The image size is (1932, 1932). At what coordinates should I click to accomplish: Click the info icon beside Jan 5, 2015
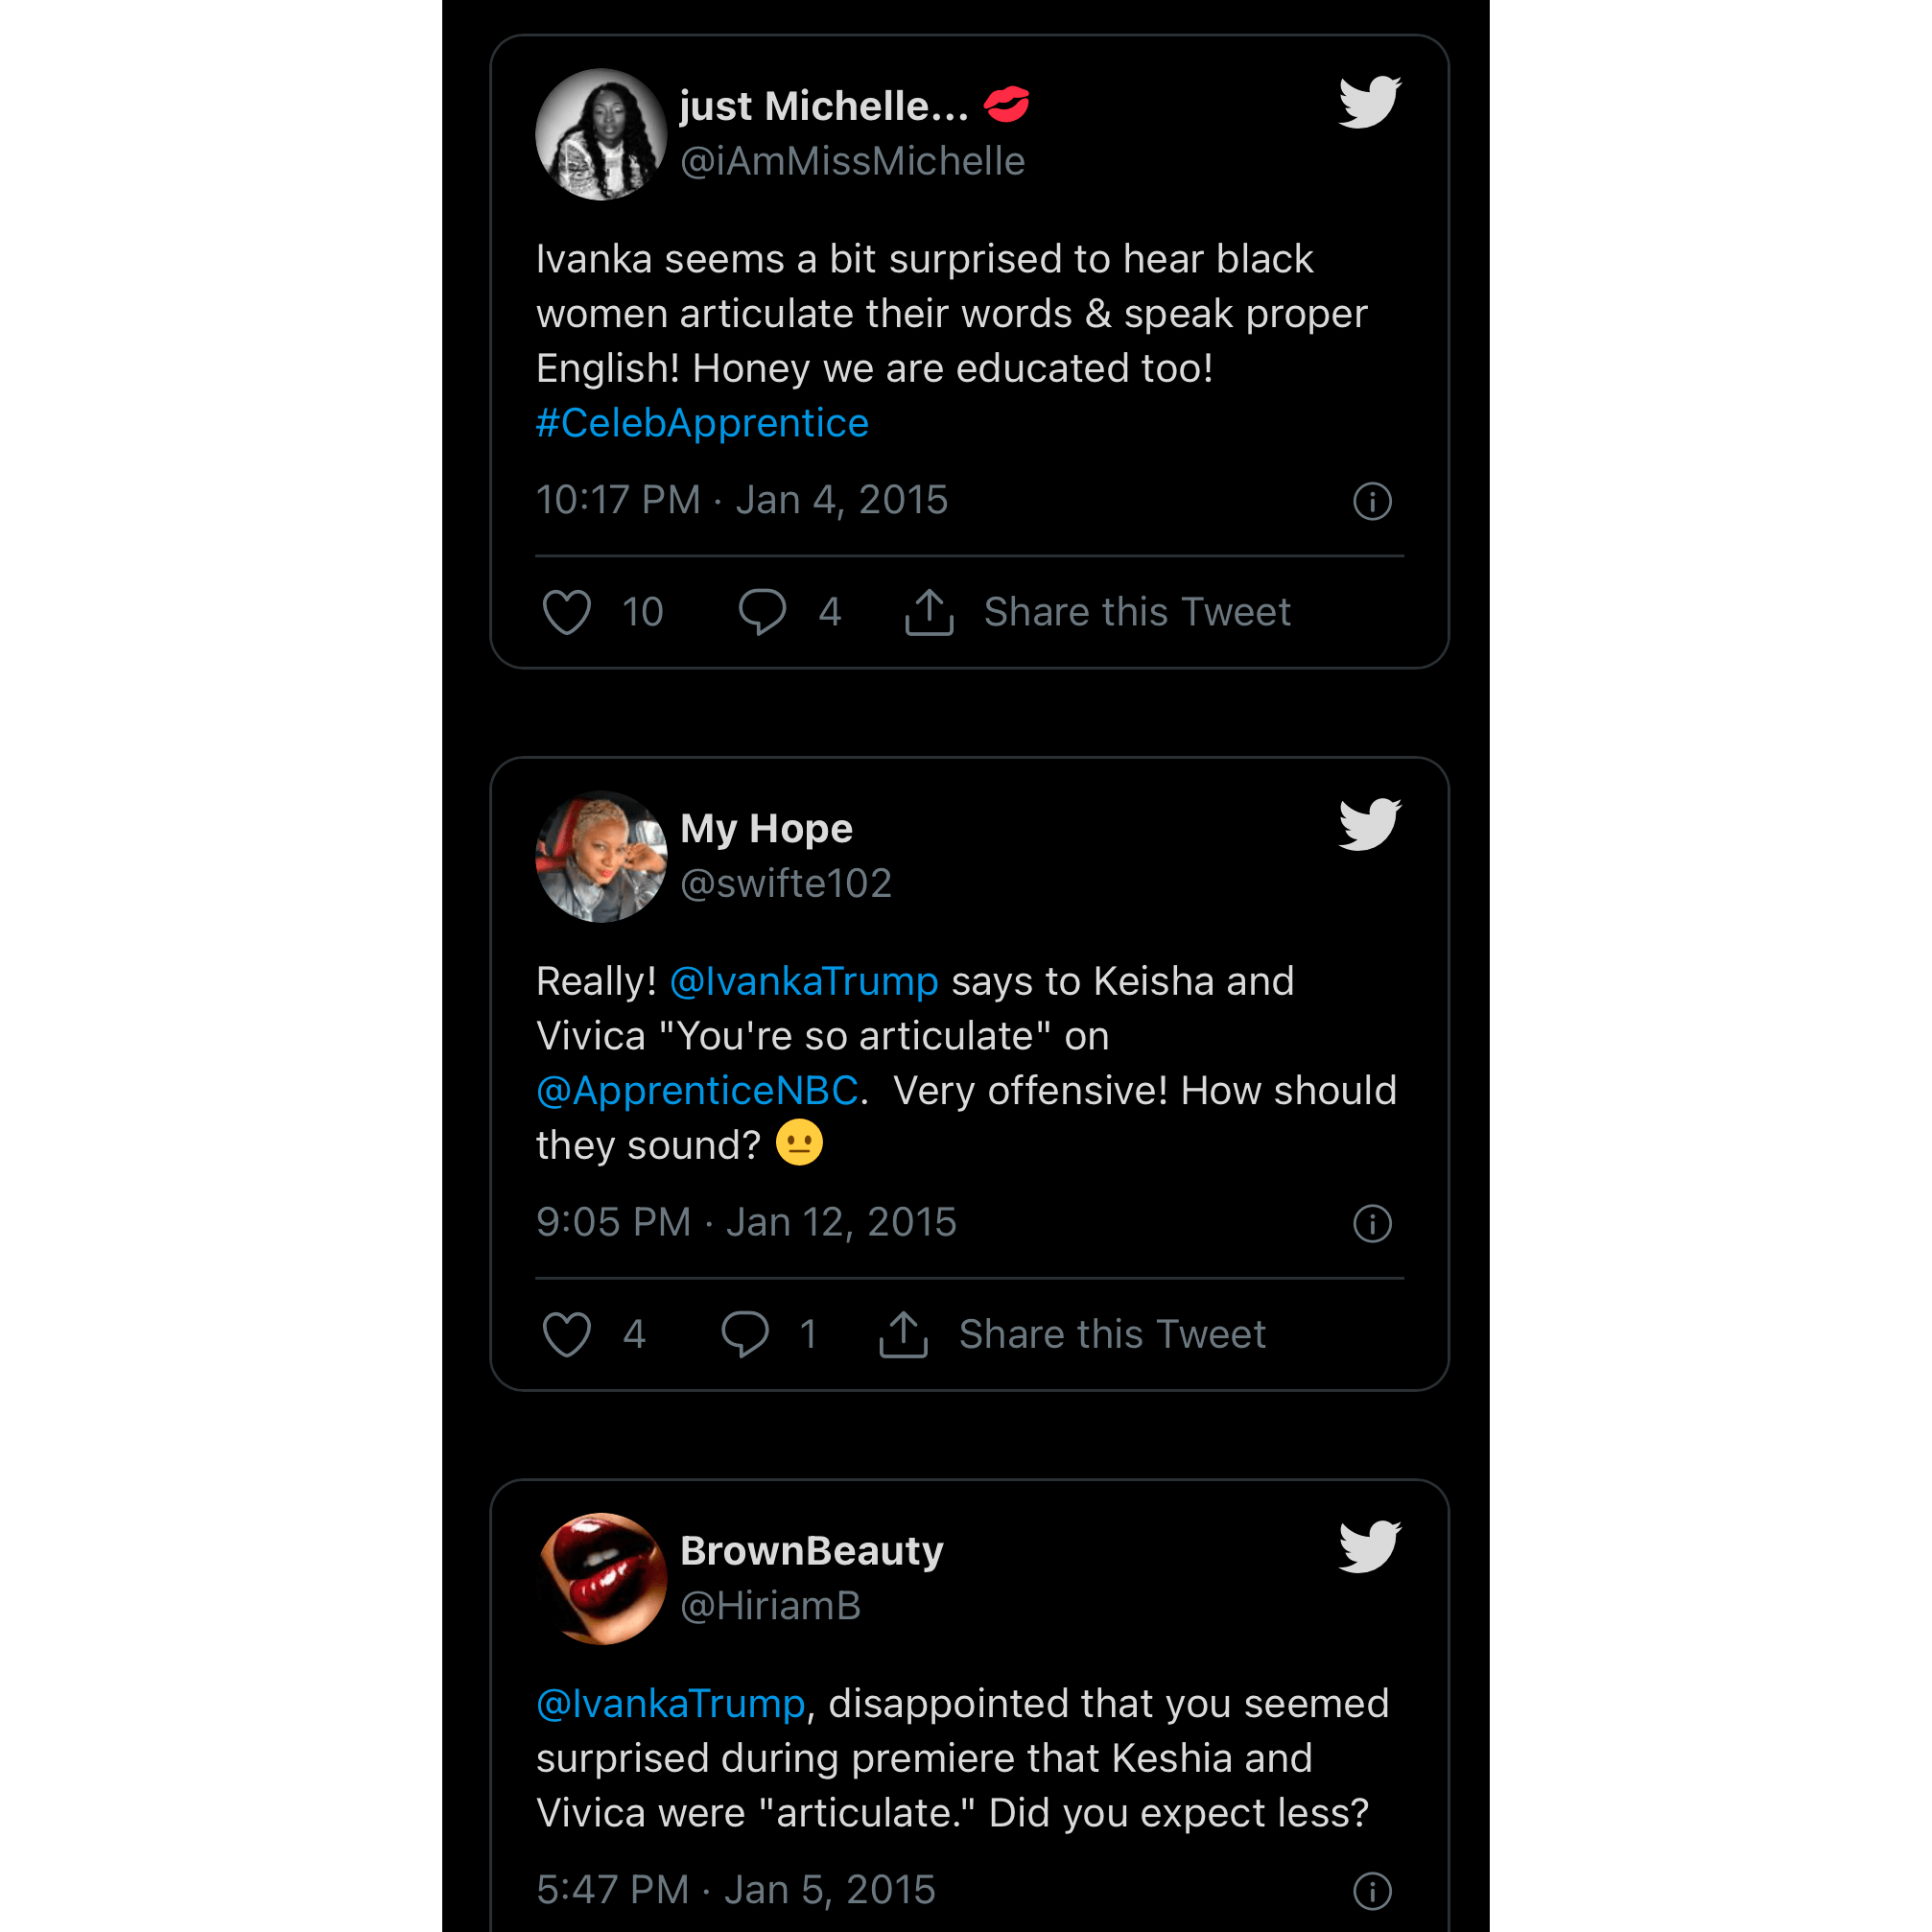1372,1891
